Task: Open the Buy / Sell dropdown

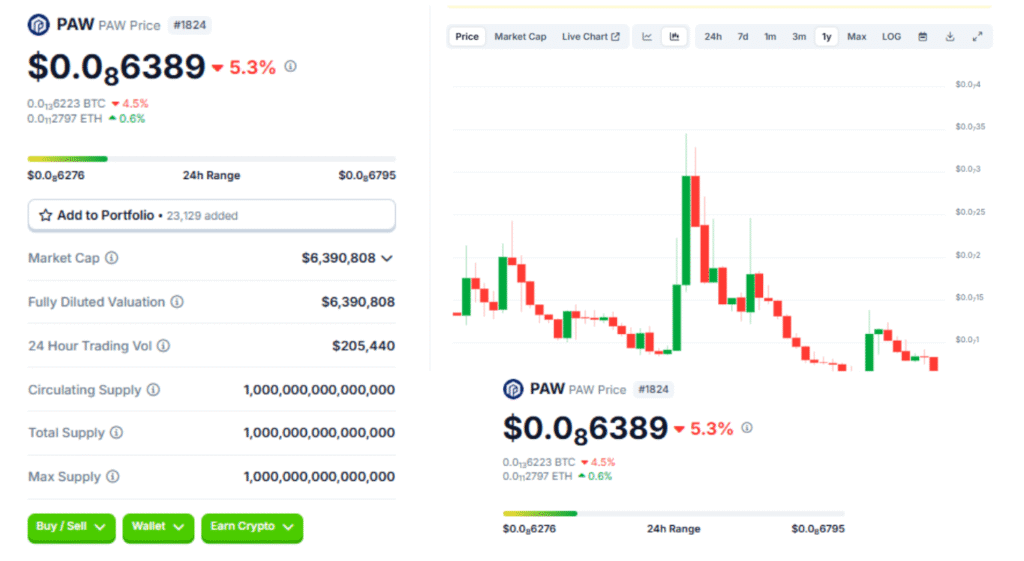Action: tap(72, 527)
